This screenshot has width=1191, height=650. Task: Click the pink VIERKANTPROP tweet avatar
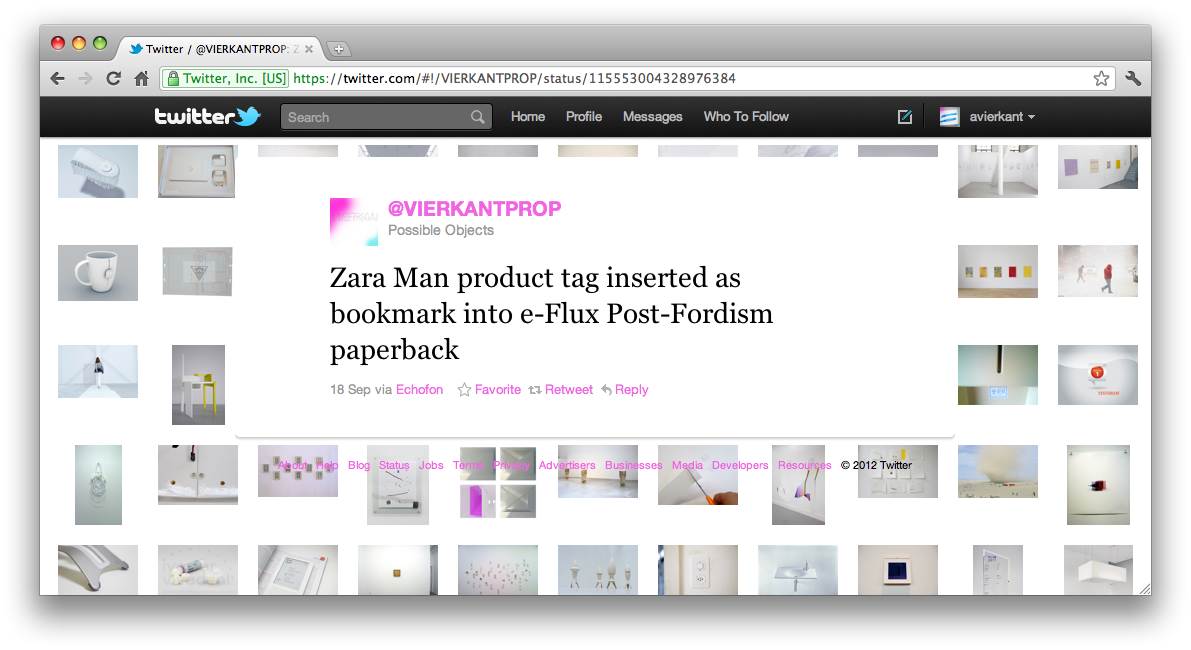click(x=354, y=222)
